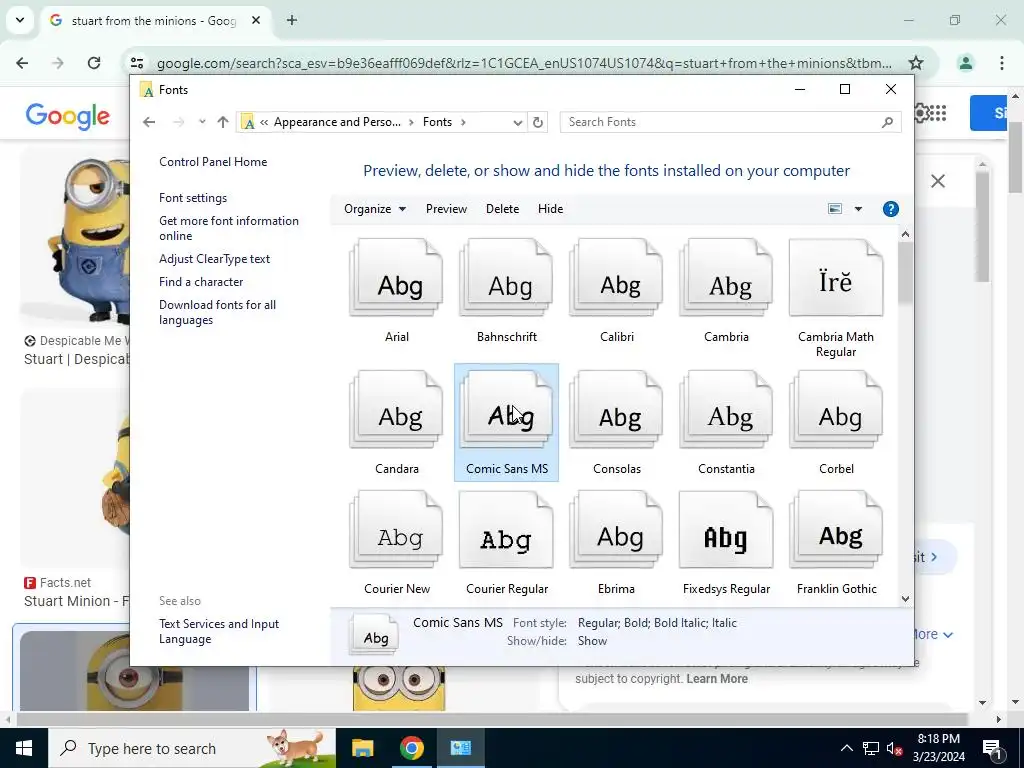Screen dimensions: 1024x768
Task: Click the search magnifier in Search Fonts box
Action: (x=887, y=122)
